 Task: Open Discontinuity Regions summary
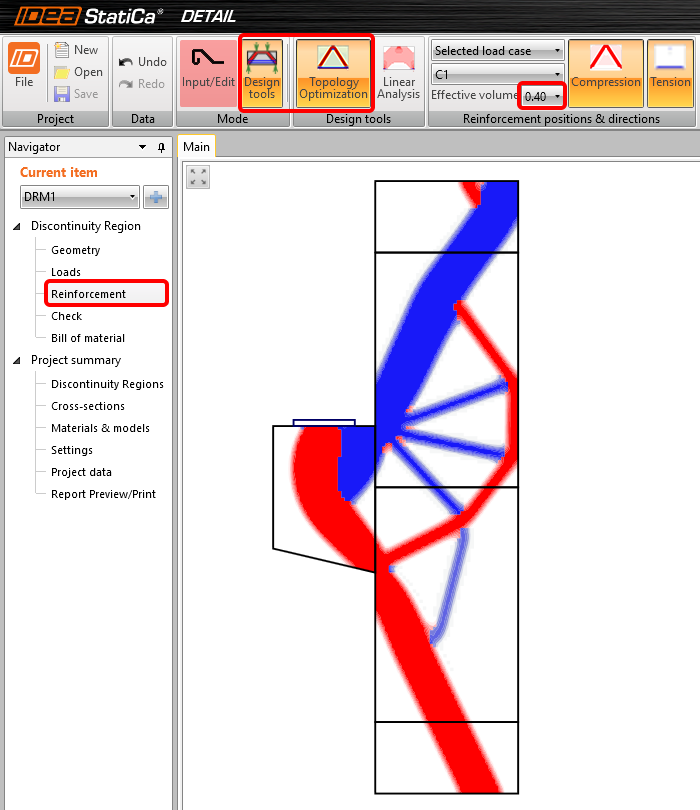[107, 384]
